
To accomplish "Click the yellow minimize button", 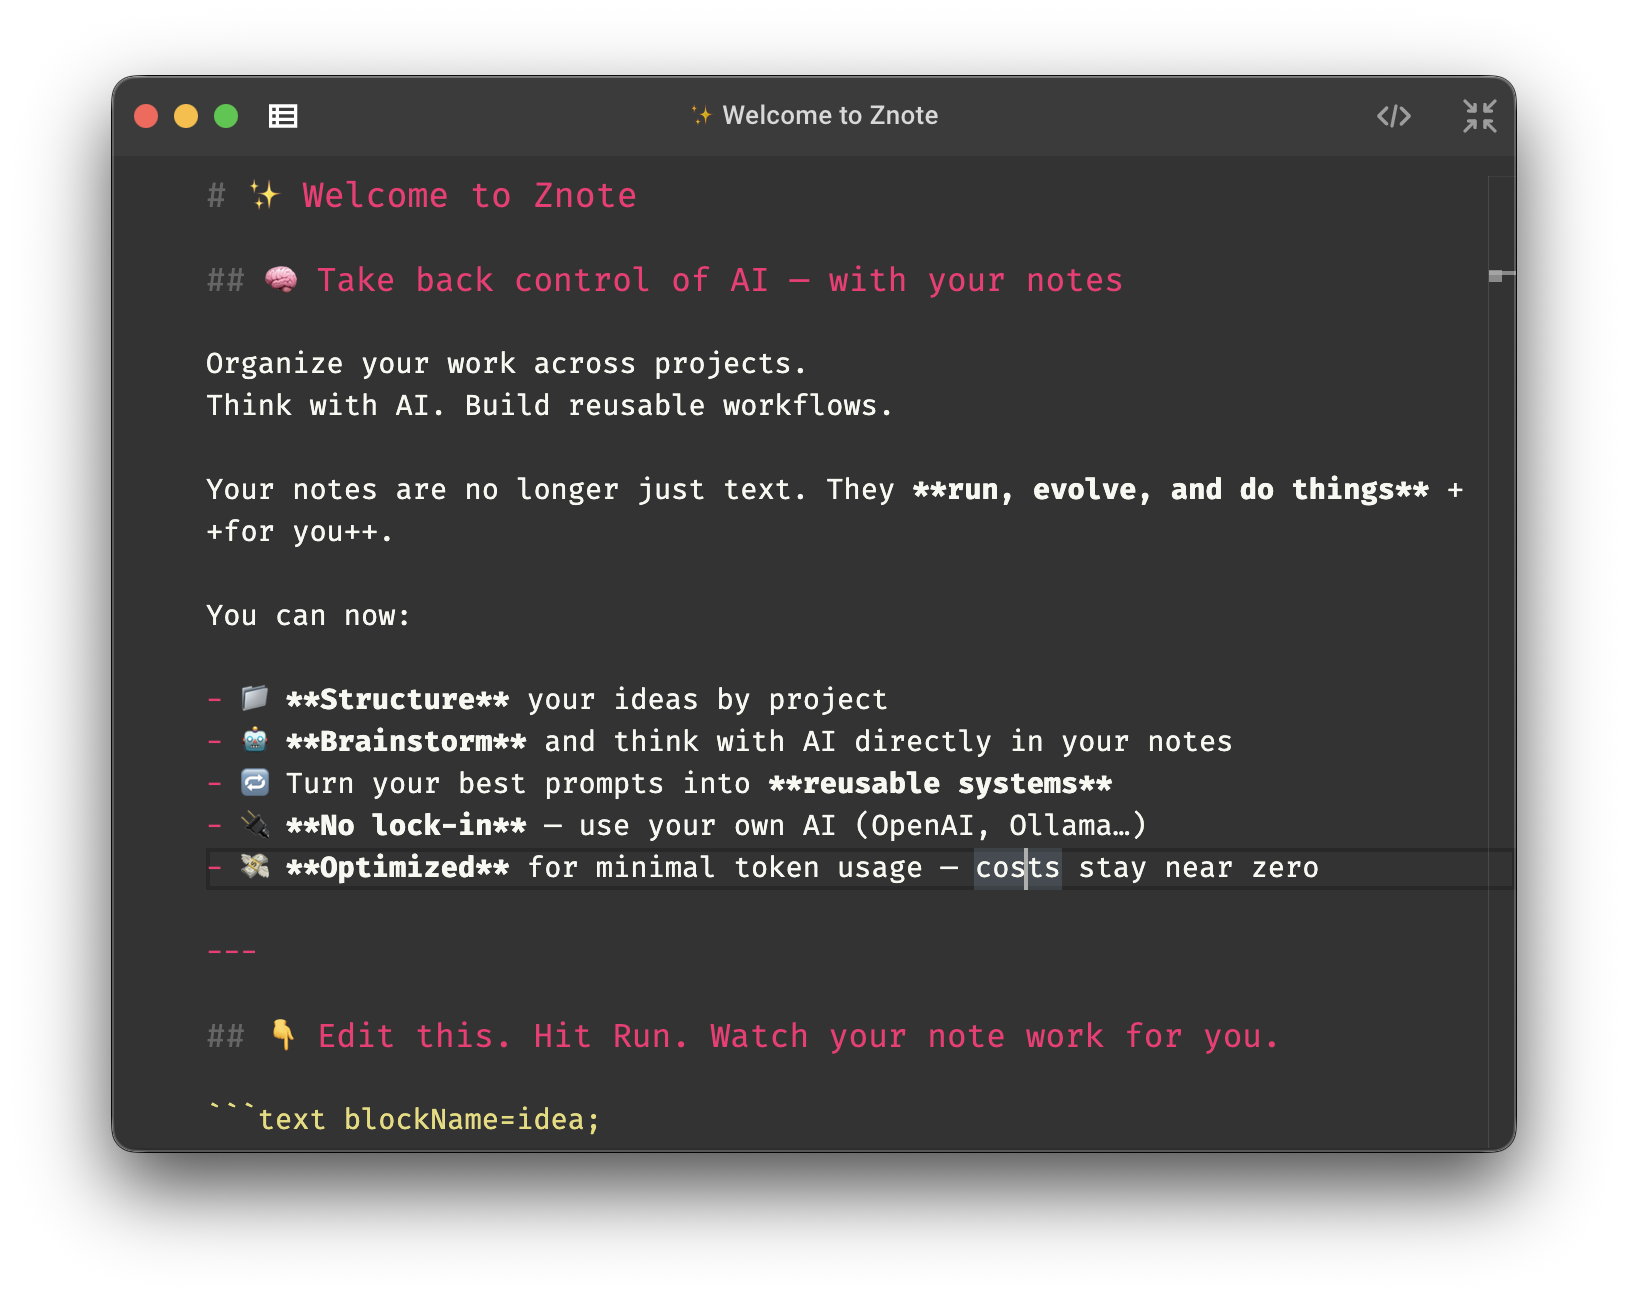I will coord(186,116).
